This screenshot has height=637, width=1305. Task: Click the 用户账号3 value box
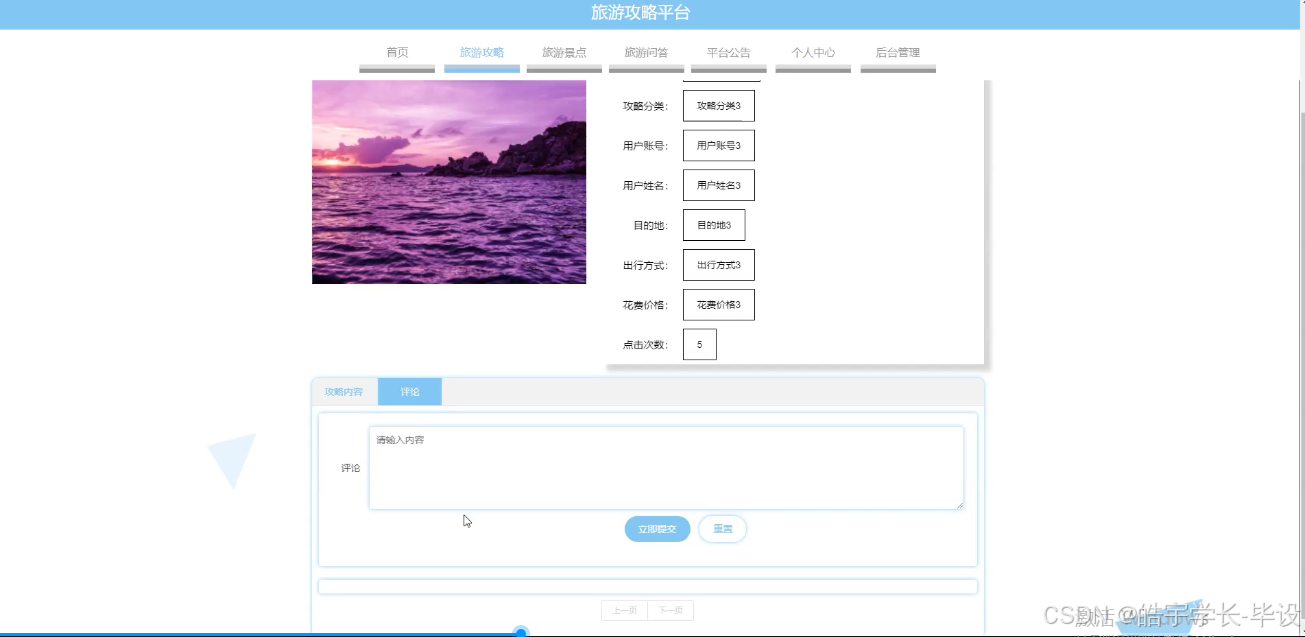point(719,146)
